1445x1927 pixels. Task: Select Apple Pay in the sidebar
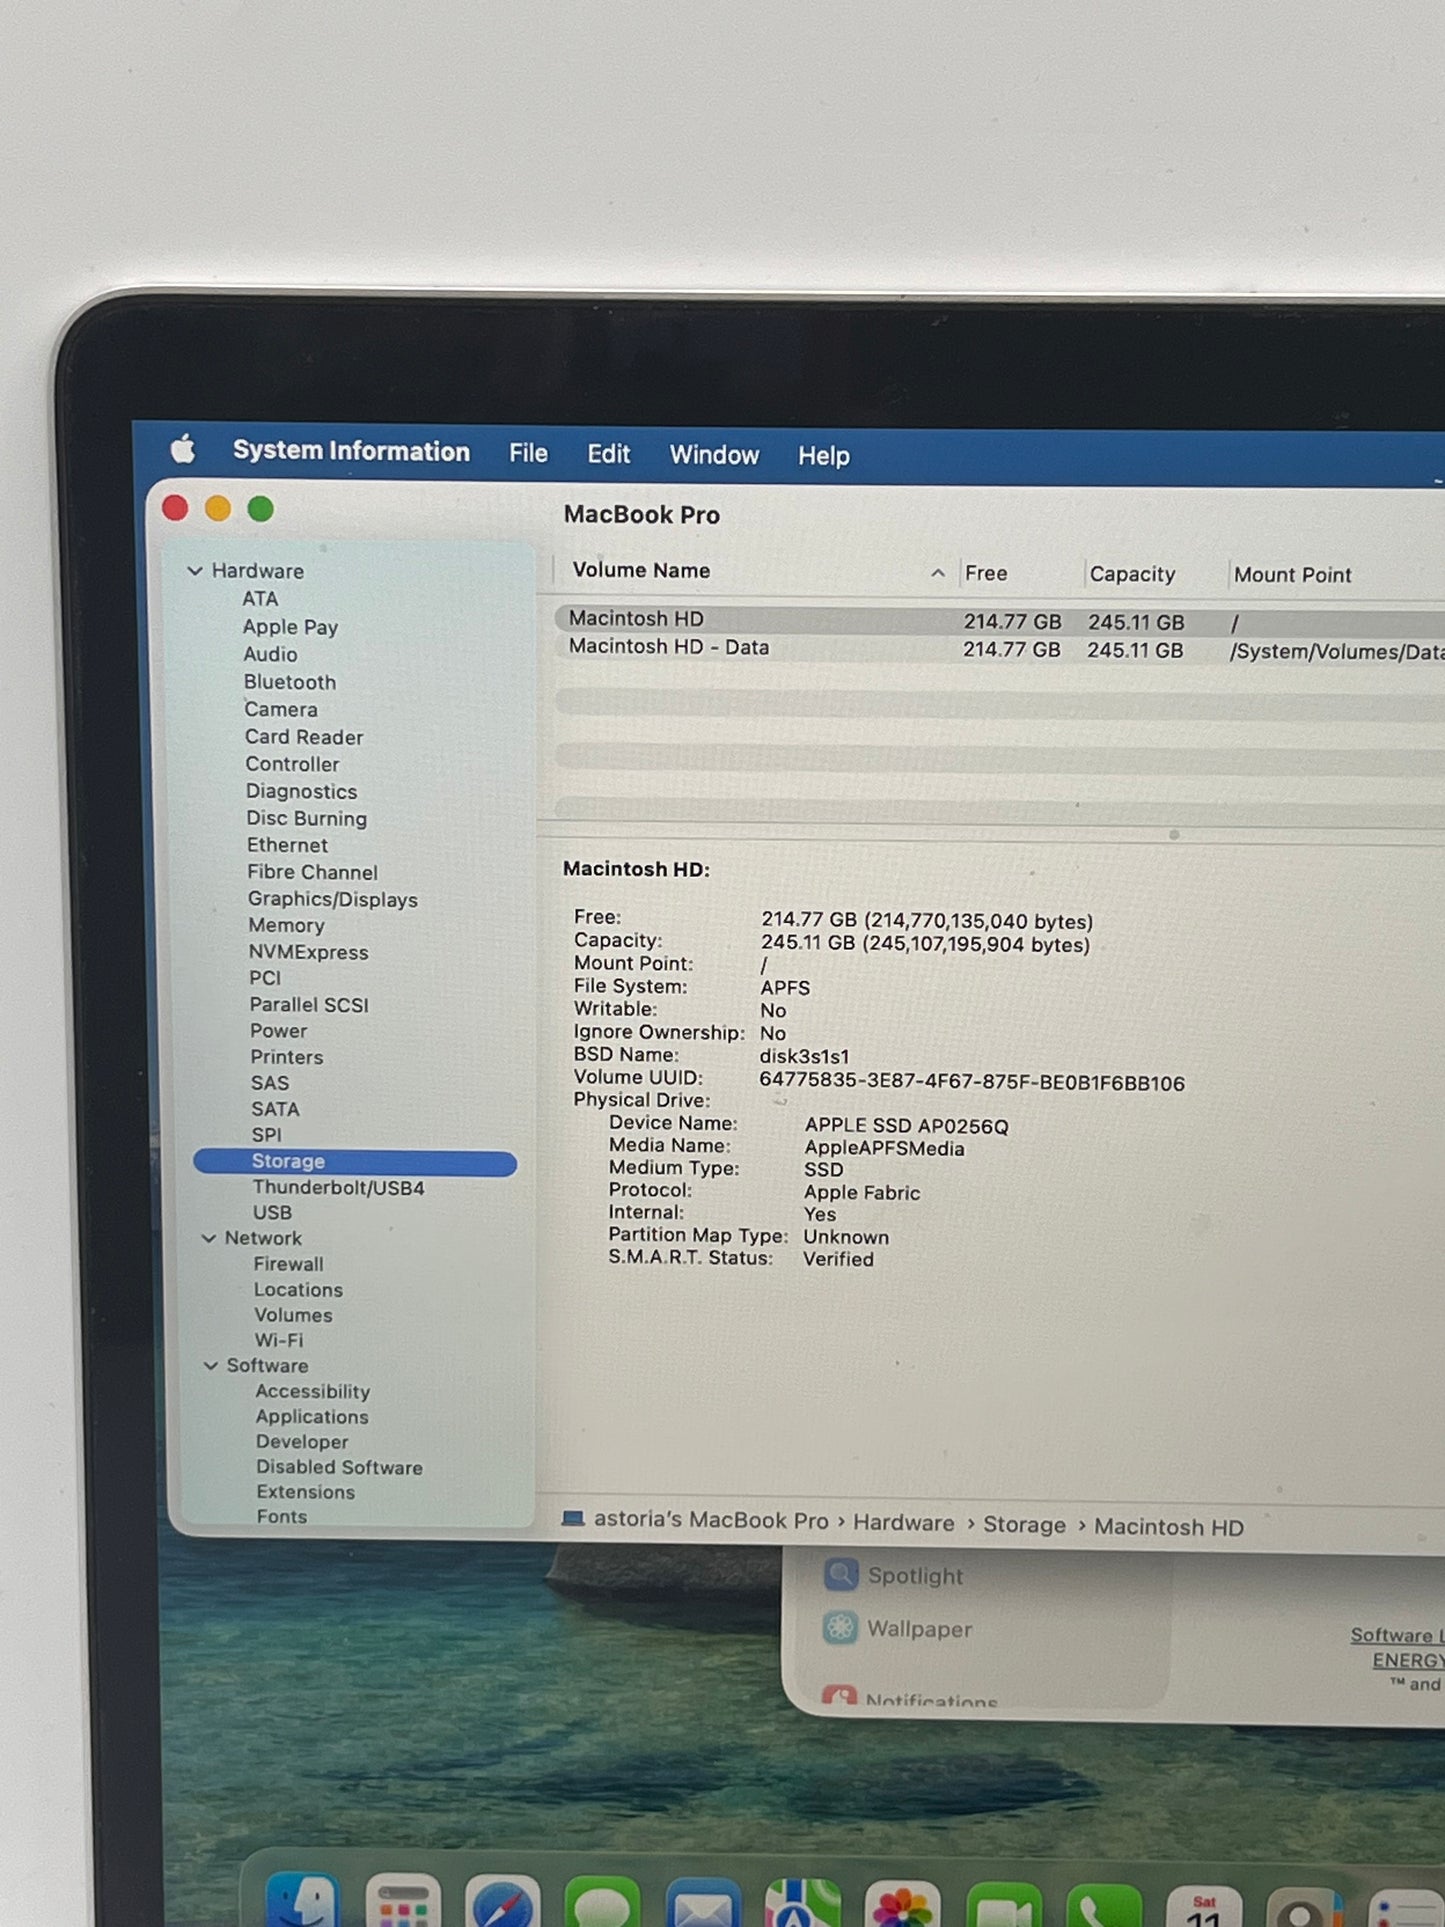[x=290, y=627]
